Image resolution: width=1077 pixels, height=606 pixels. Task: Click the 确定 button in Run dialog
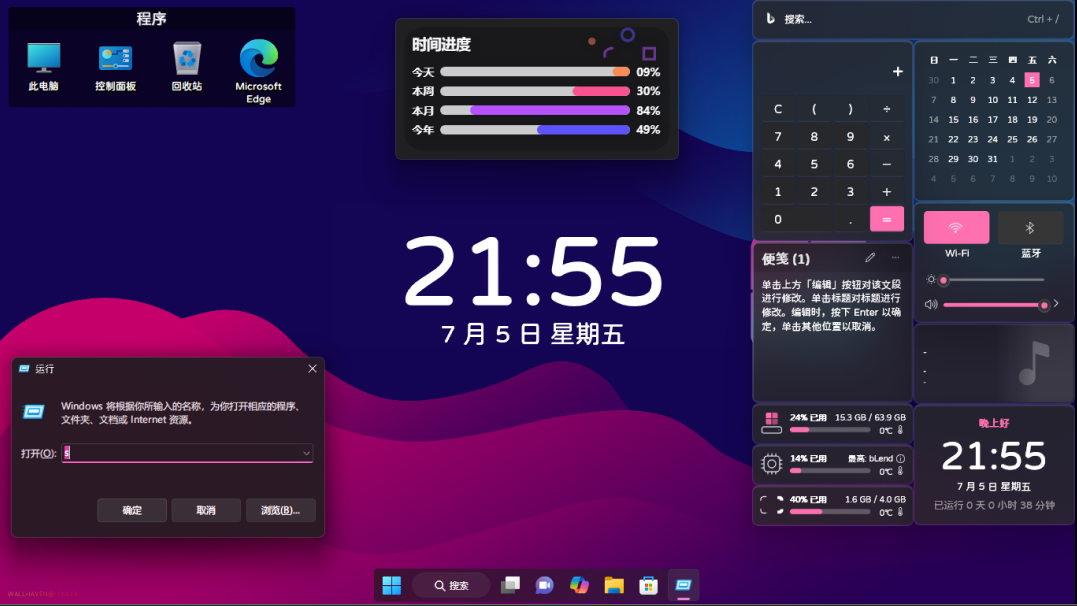[132, 510]
